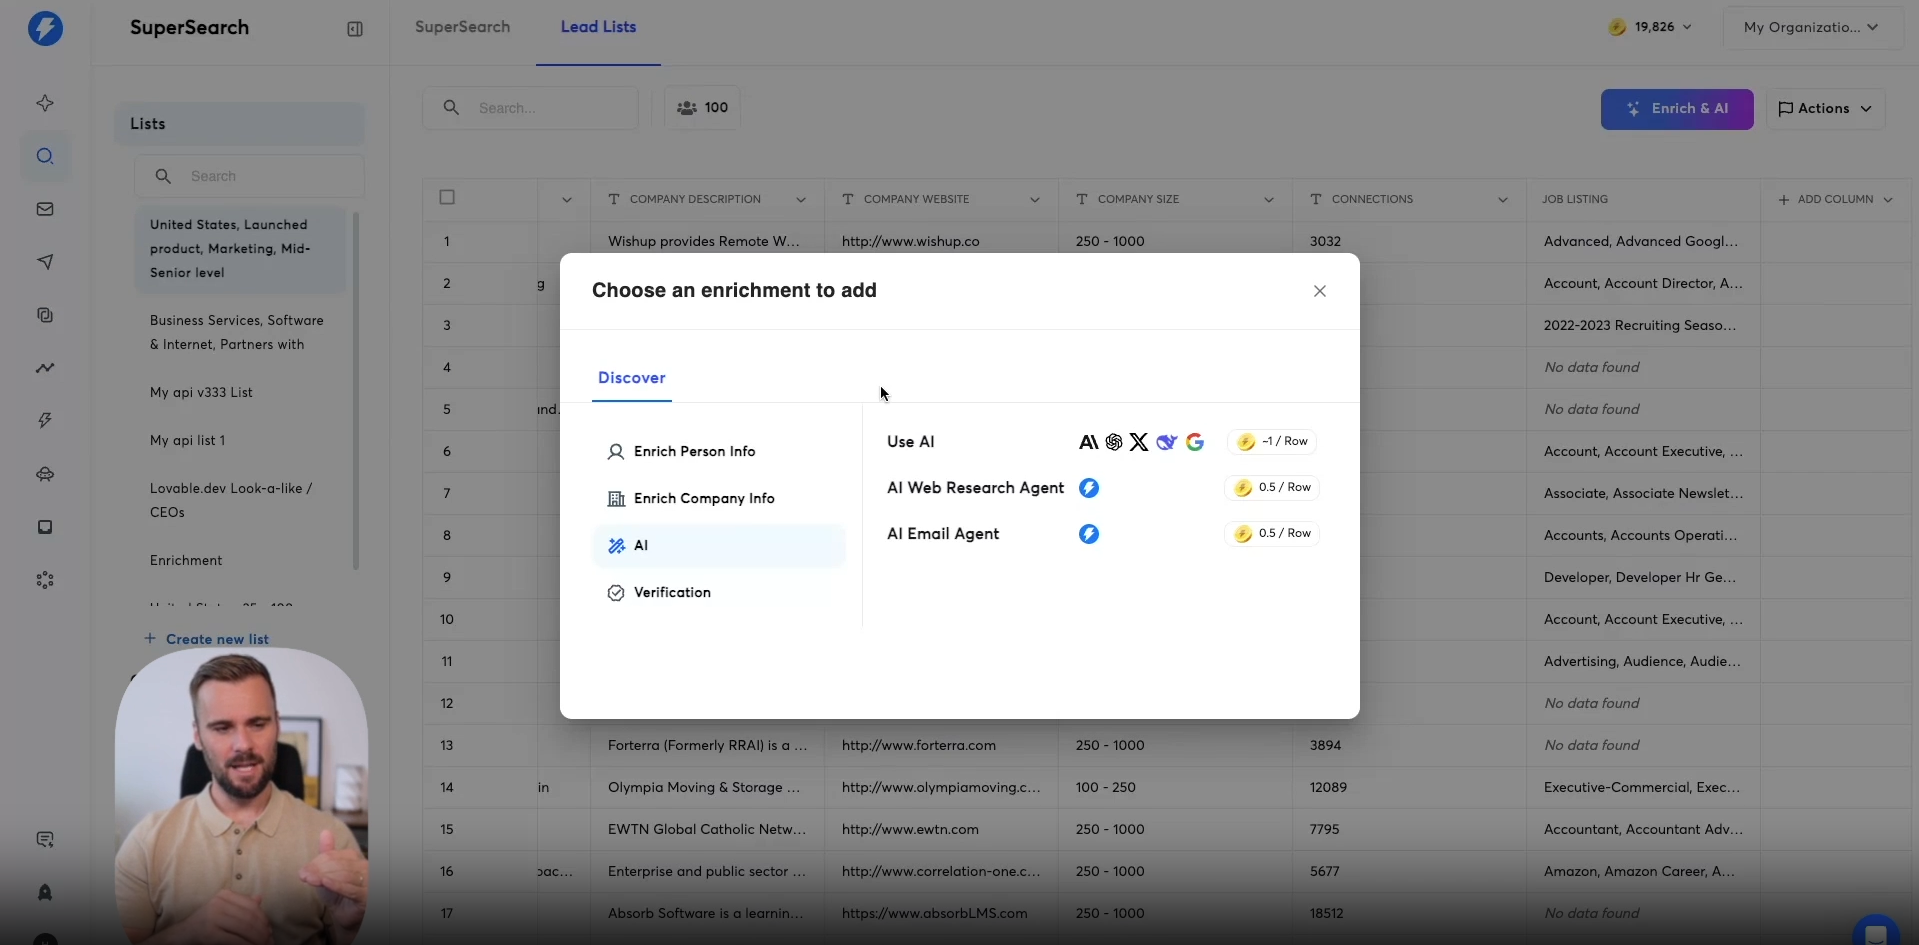The height and width of the screenshot is (945, 1919).
Task: Open the My Organization dropdown
Action: pos(1811,27)
